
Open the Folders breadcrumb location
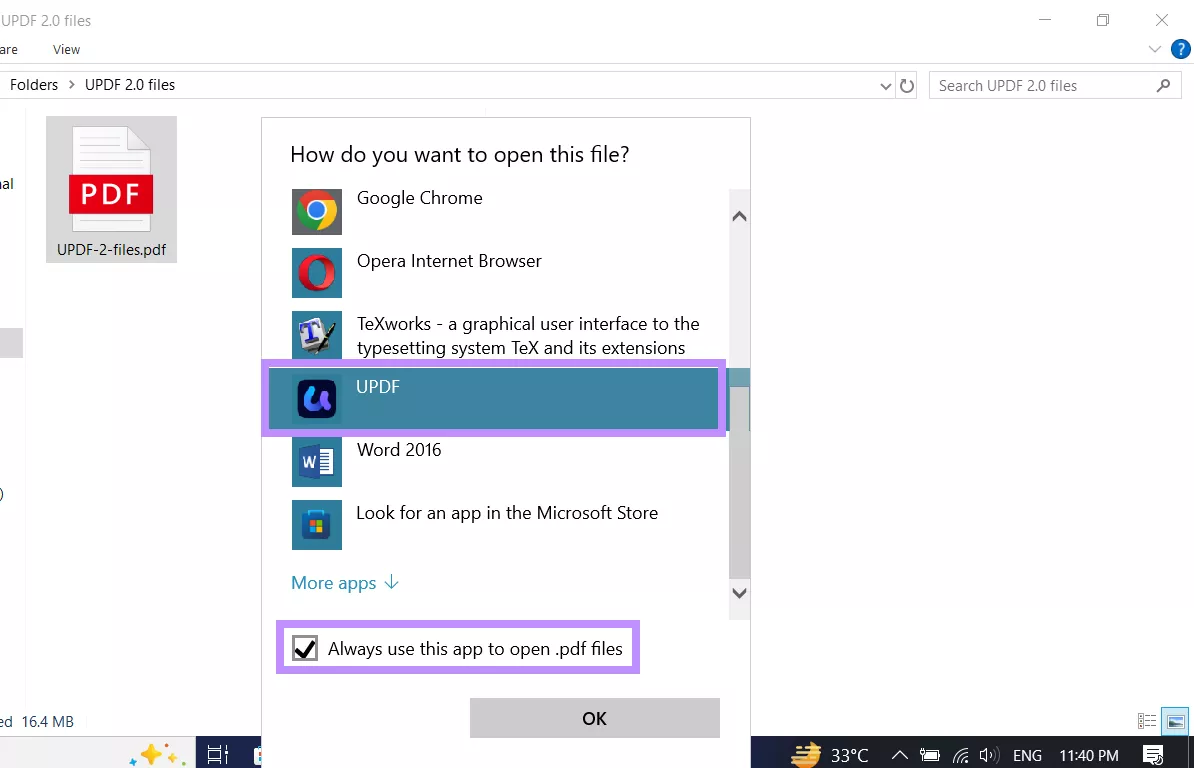pyautogui.click(x=34, y=84)
